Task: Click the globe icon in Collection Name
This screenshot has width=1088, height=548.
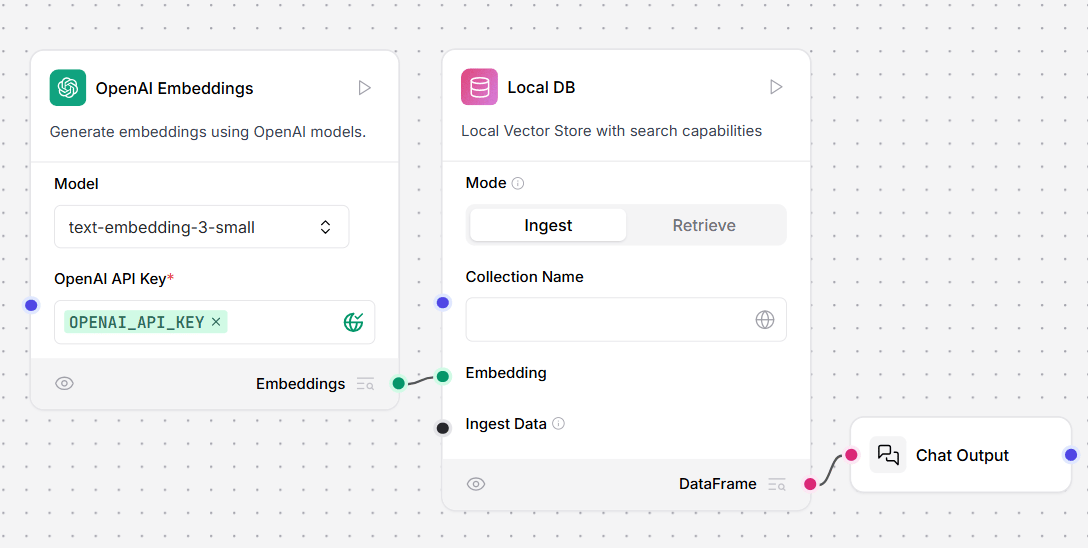Action: (x=765, y=320)
